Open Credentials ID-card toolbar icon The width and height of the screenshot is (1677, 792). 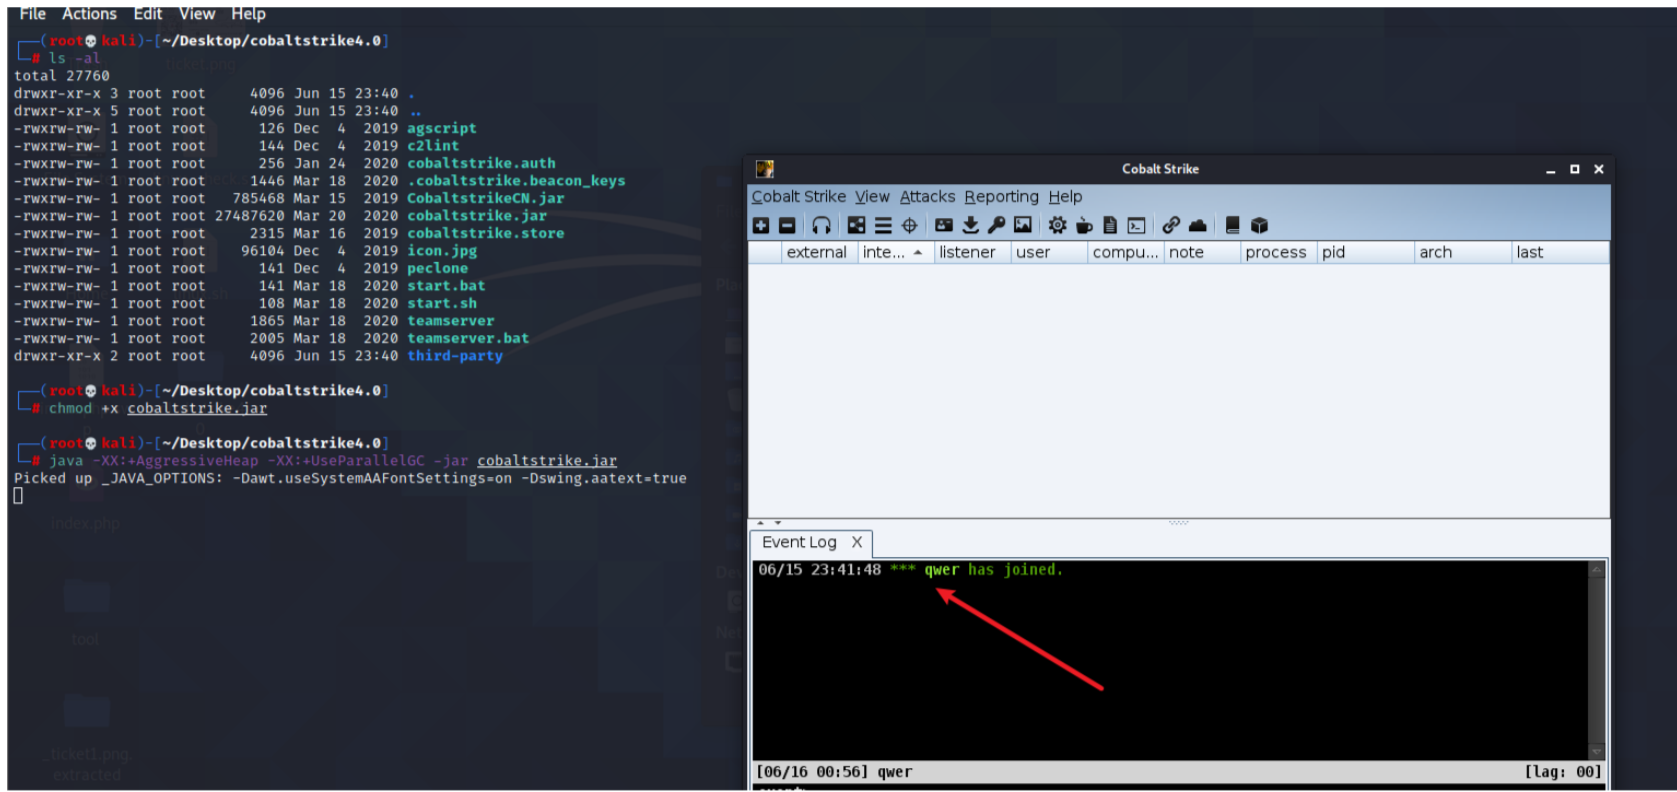[944, 226]
